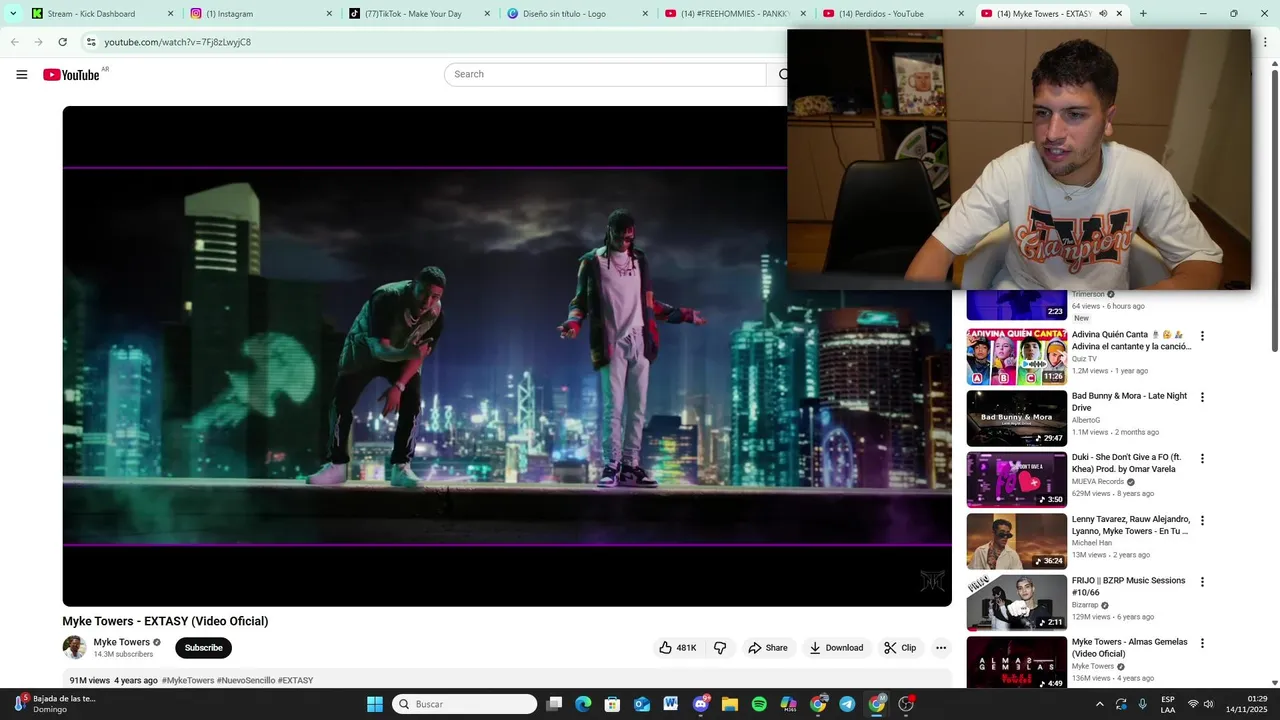Open Discord from taskbar

pyautogui.click(x=701, y=704)
